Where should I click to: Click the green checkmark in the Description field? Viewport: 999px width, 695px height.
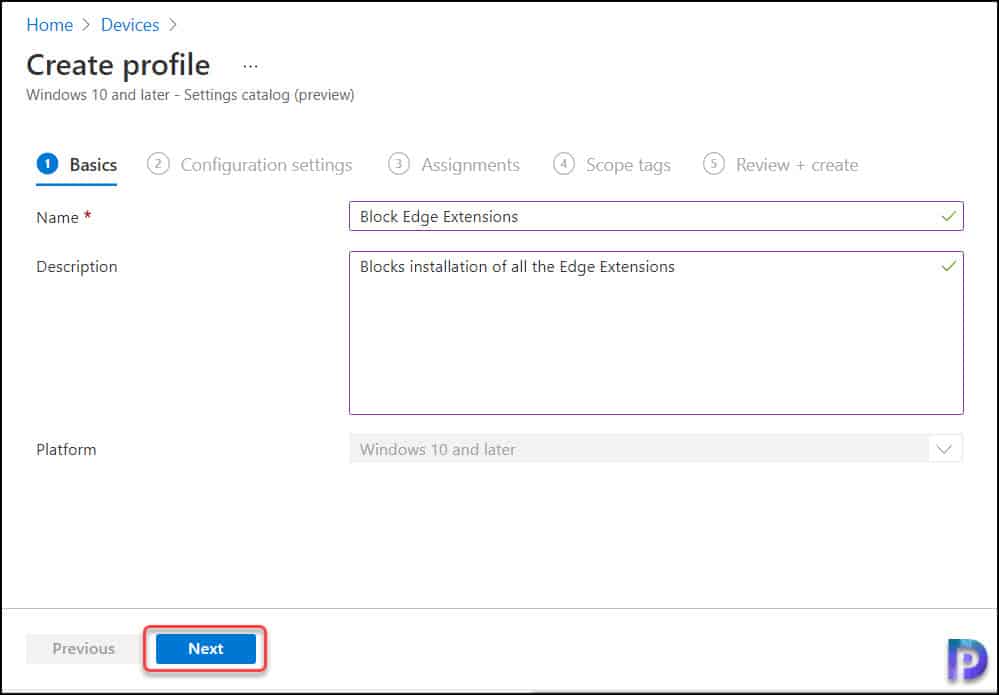pyautogui.click(x=949, y=266)
